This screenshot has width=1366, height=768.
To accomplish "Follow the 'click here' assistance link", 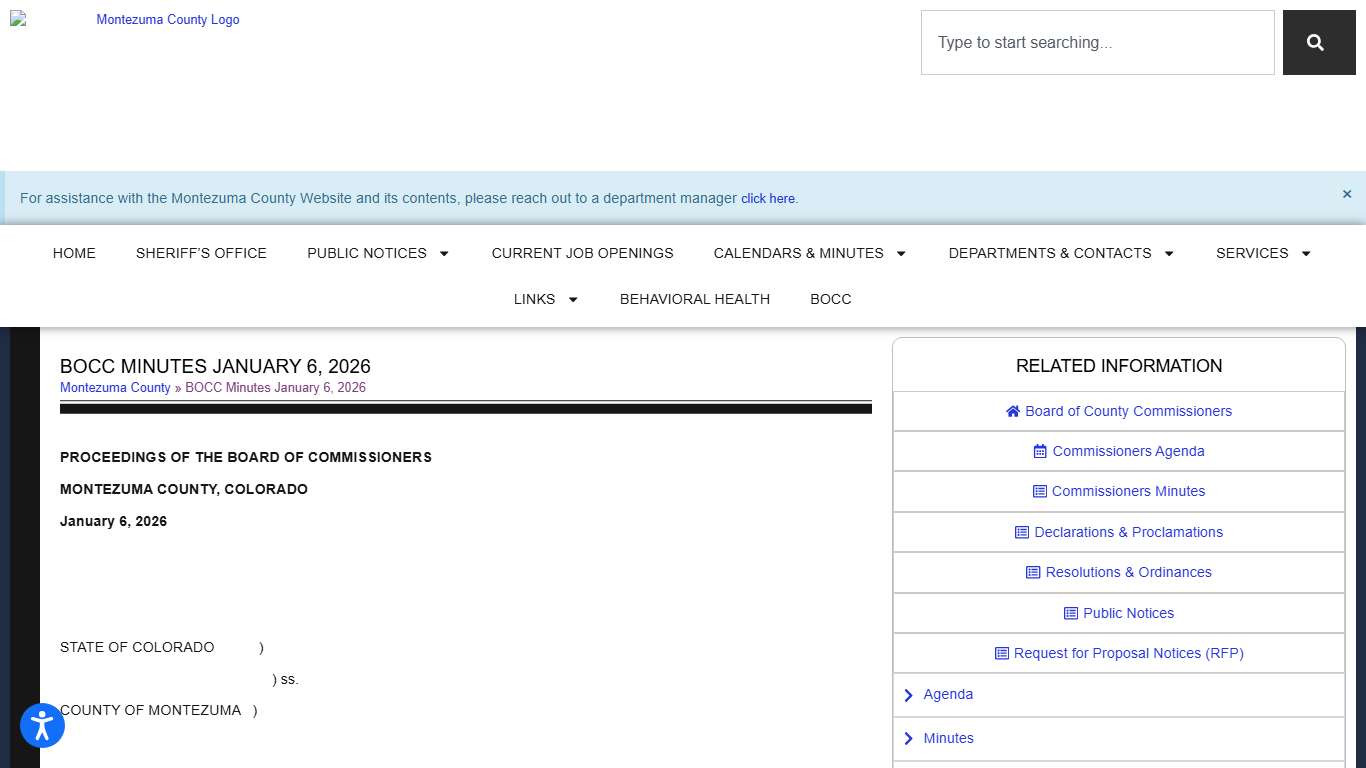I will click(x=768, y=198).
